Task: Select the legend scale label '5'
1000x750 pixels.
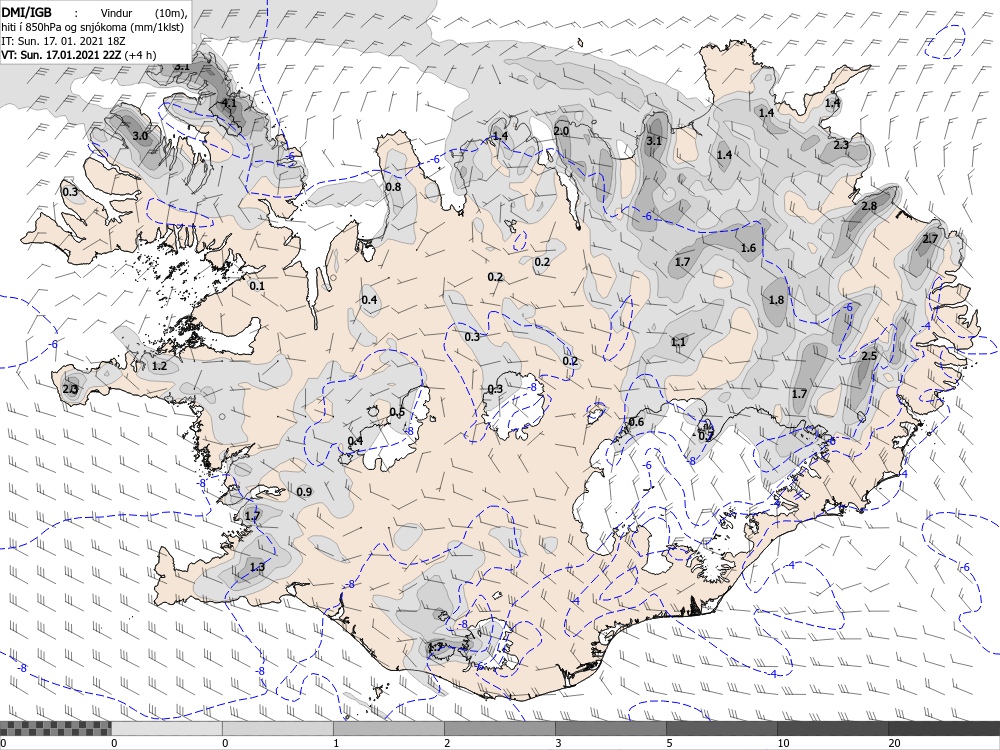Action: (669, 743)
